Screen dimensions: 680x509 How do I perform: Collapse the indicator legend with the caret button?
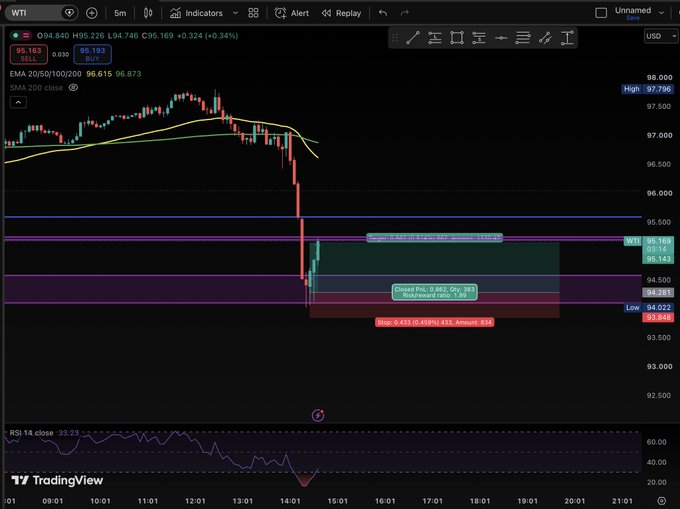pos(18,102)
